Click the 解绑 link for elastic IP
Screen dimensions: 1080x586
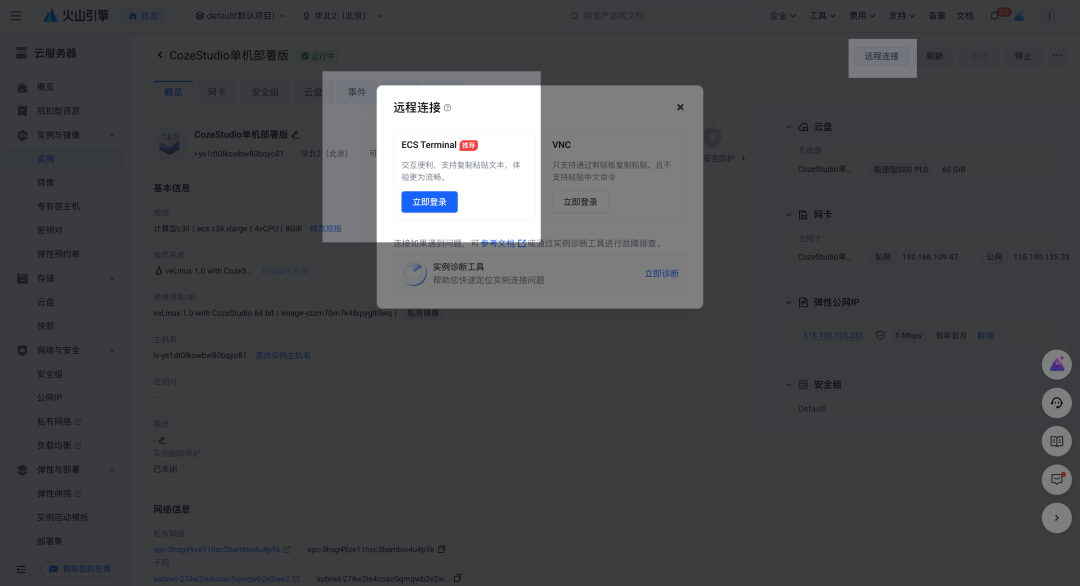[x=986, y=335]
